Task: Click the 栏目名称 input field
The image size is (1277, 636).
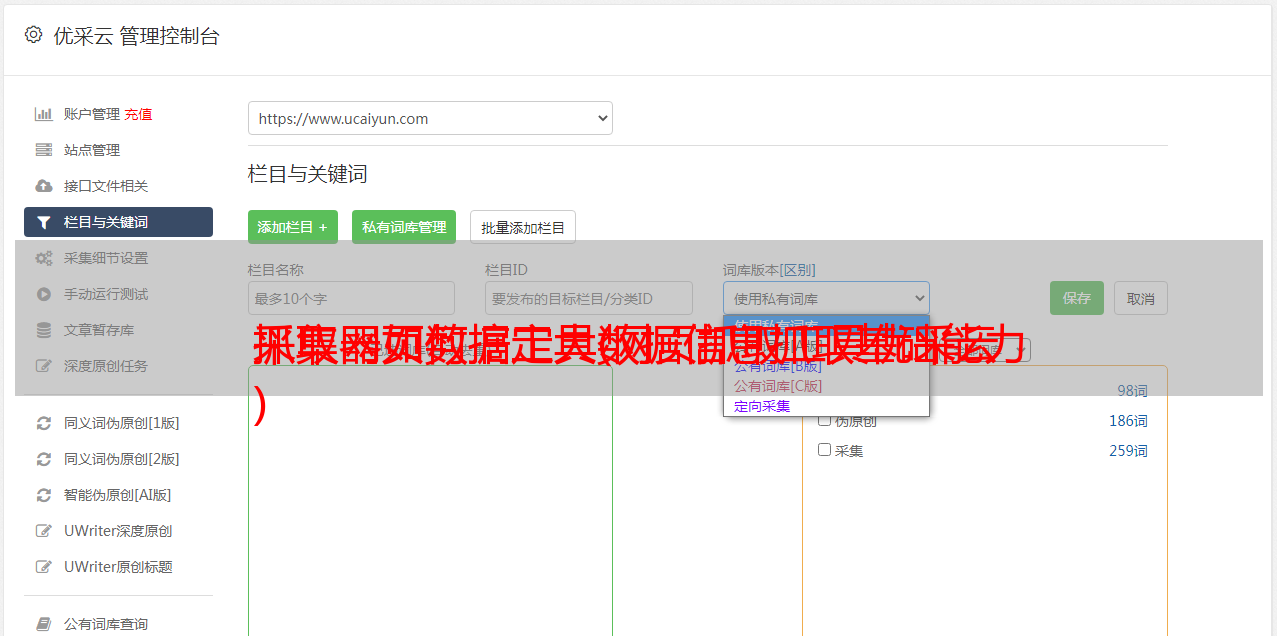Action: (351, 298)
